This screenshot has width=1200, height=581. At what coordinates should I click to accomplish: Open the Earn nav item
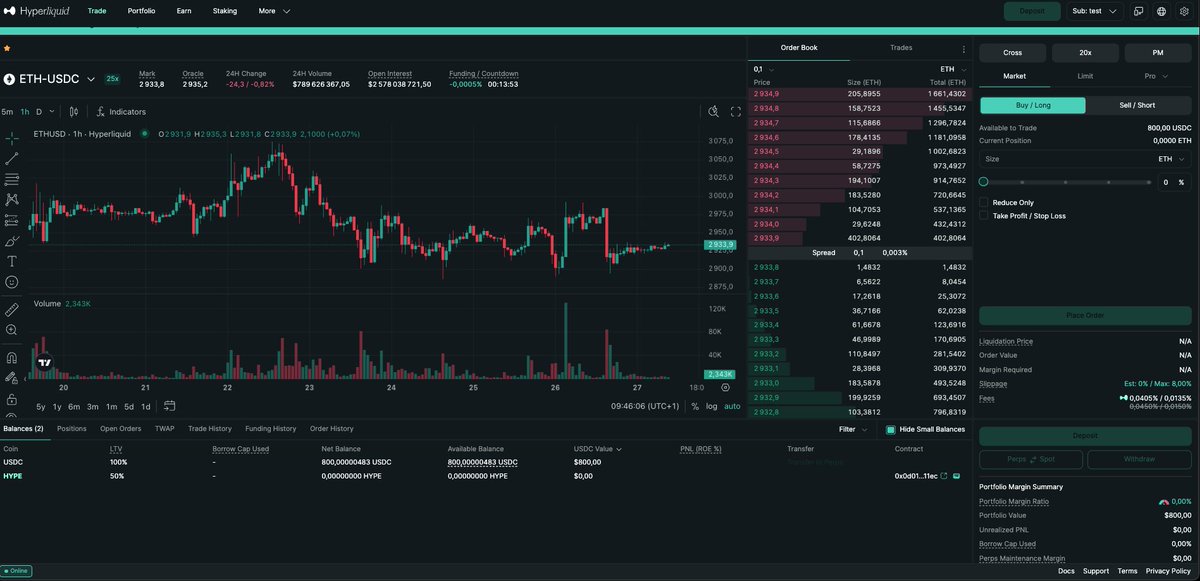click(184, 11)
